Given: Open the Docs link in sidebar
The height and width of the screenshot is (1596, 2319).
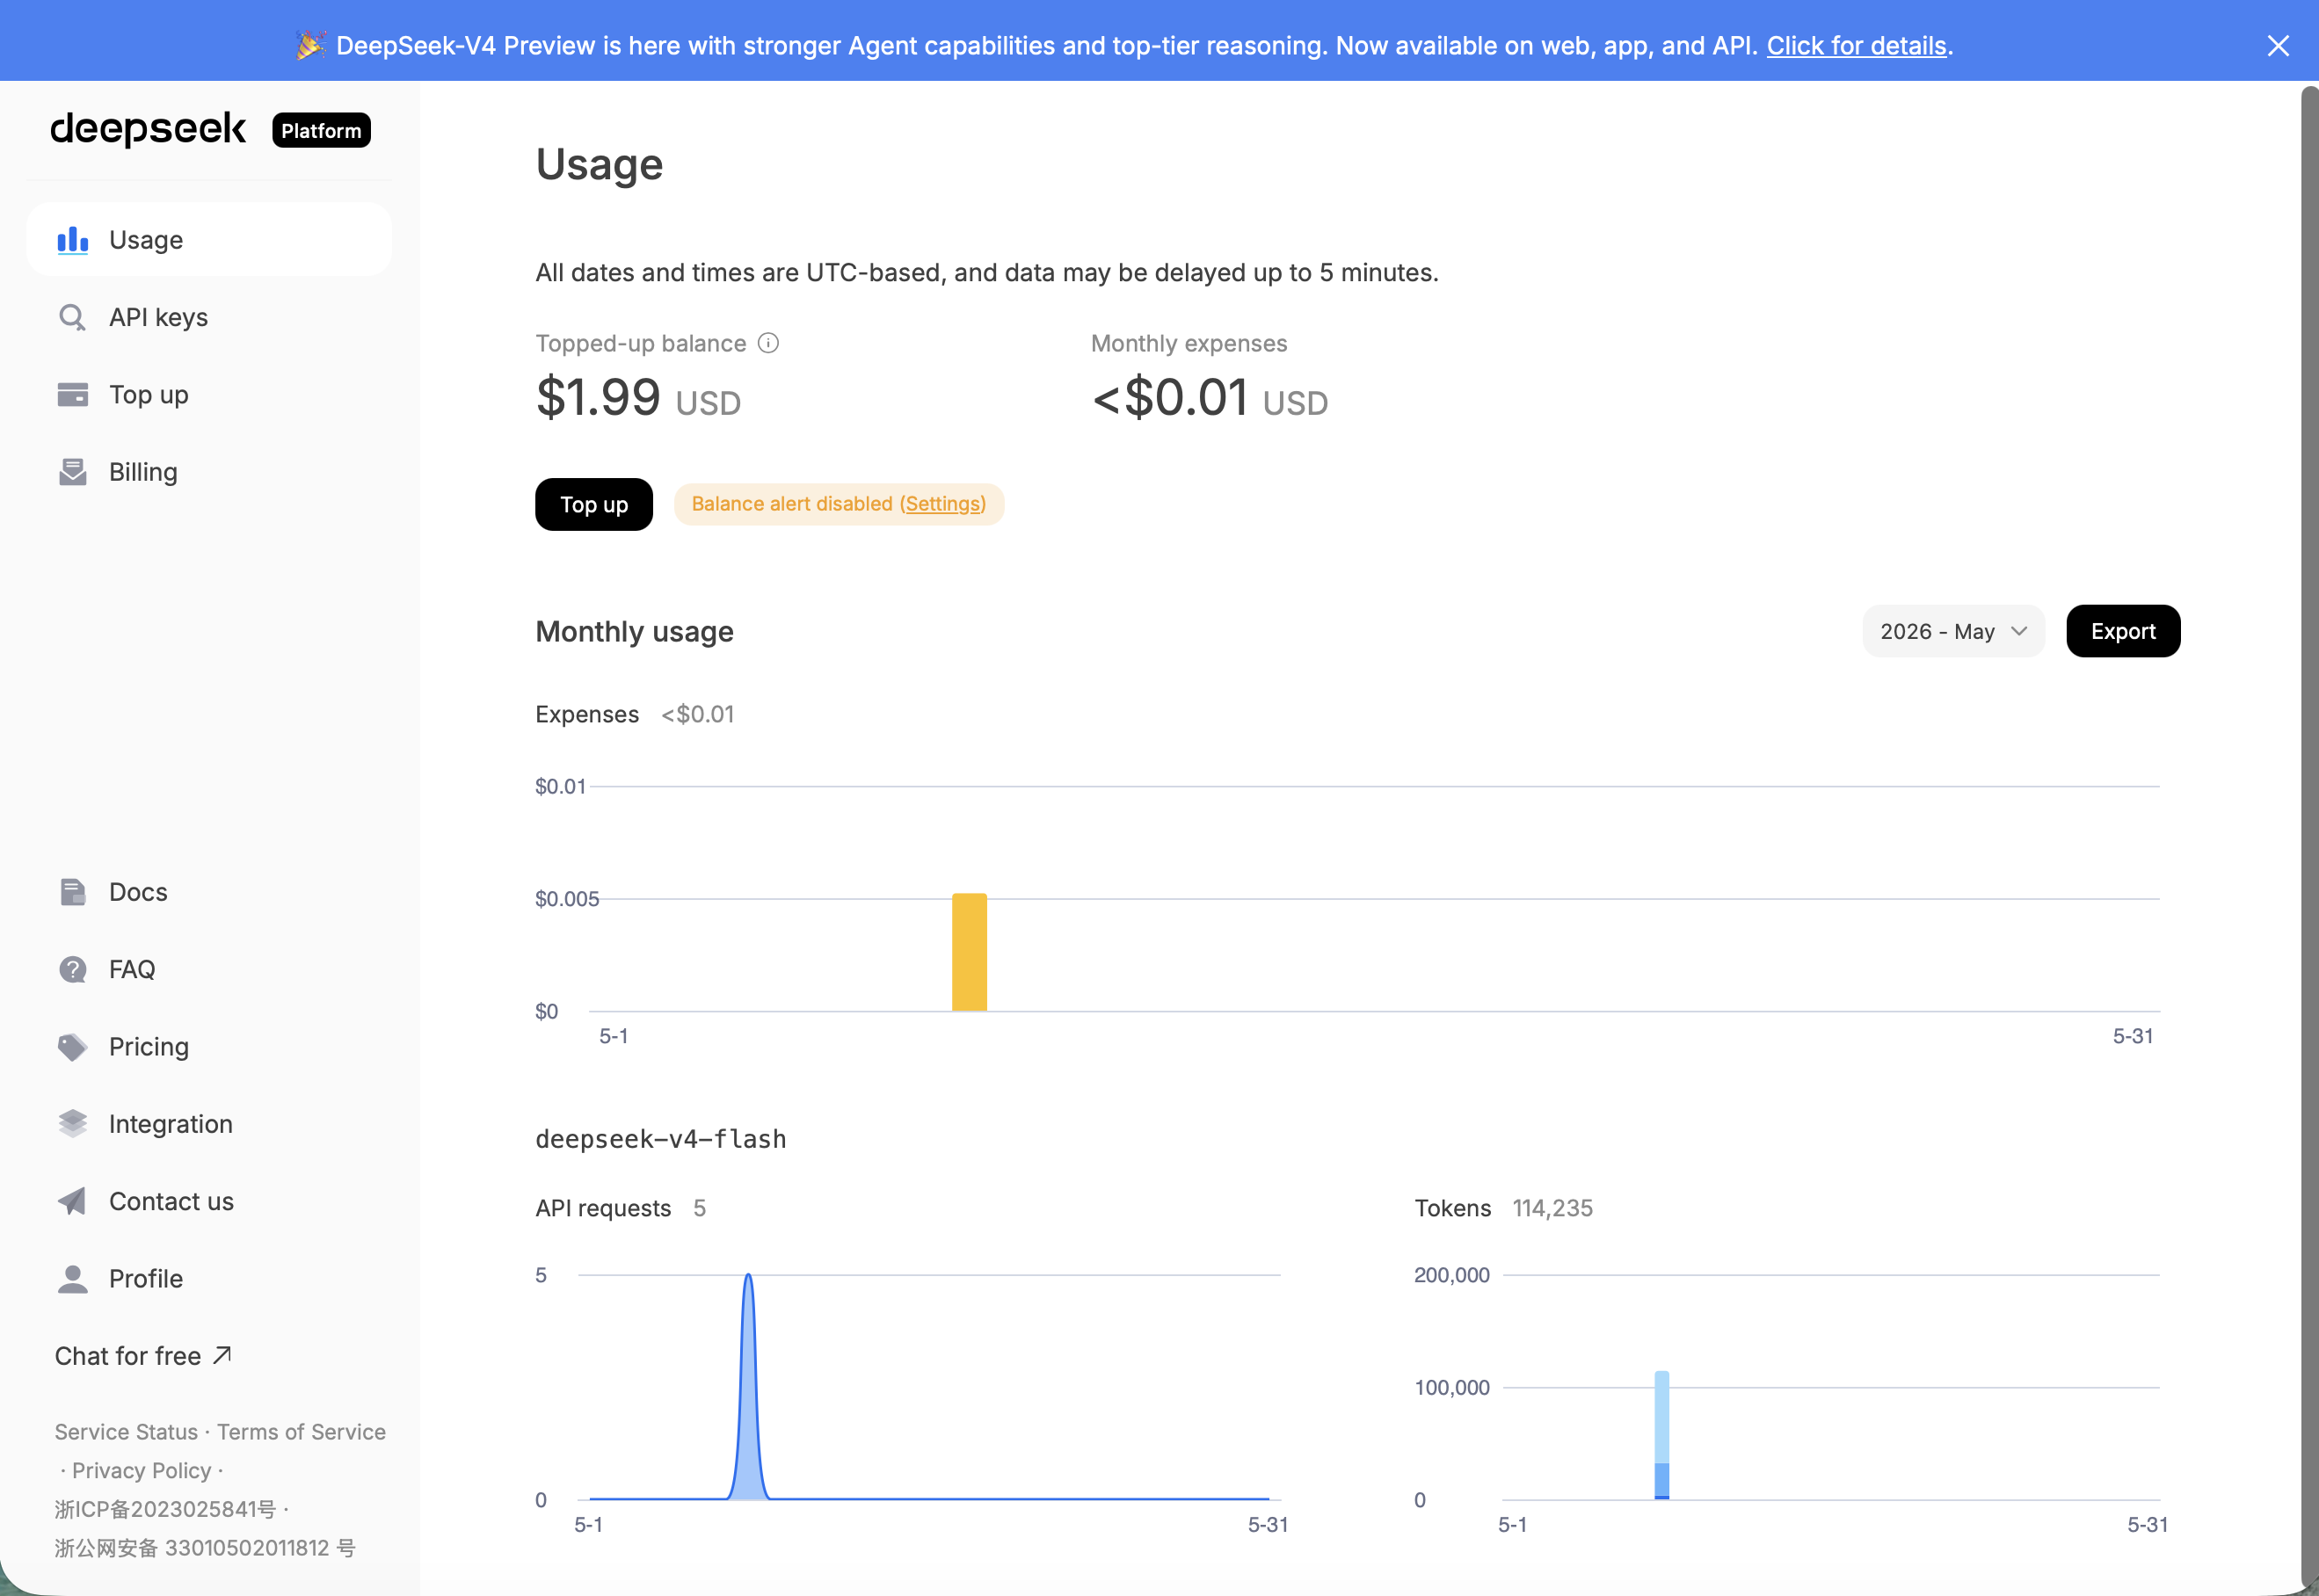Looking at the screenshot, I should pos(208,892).
